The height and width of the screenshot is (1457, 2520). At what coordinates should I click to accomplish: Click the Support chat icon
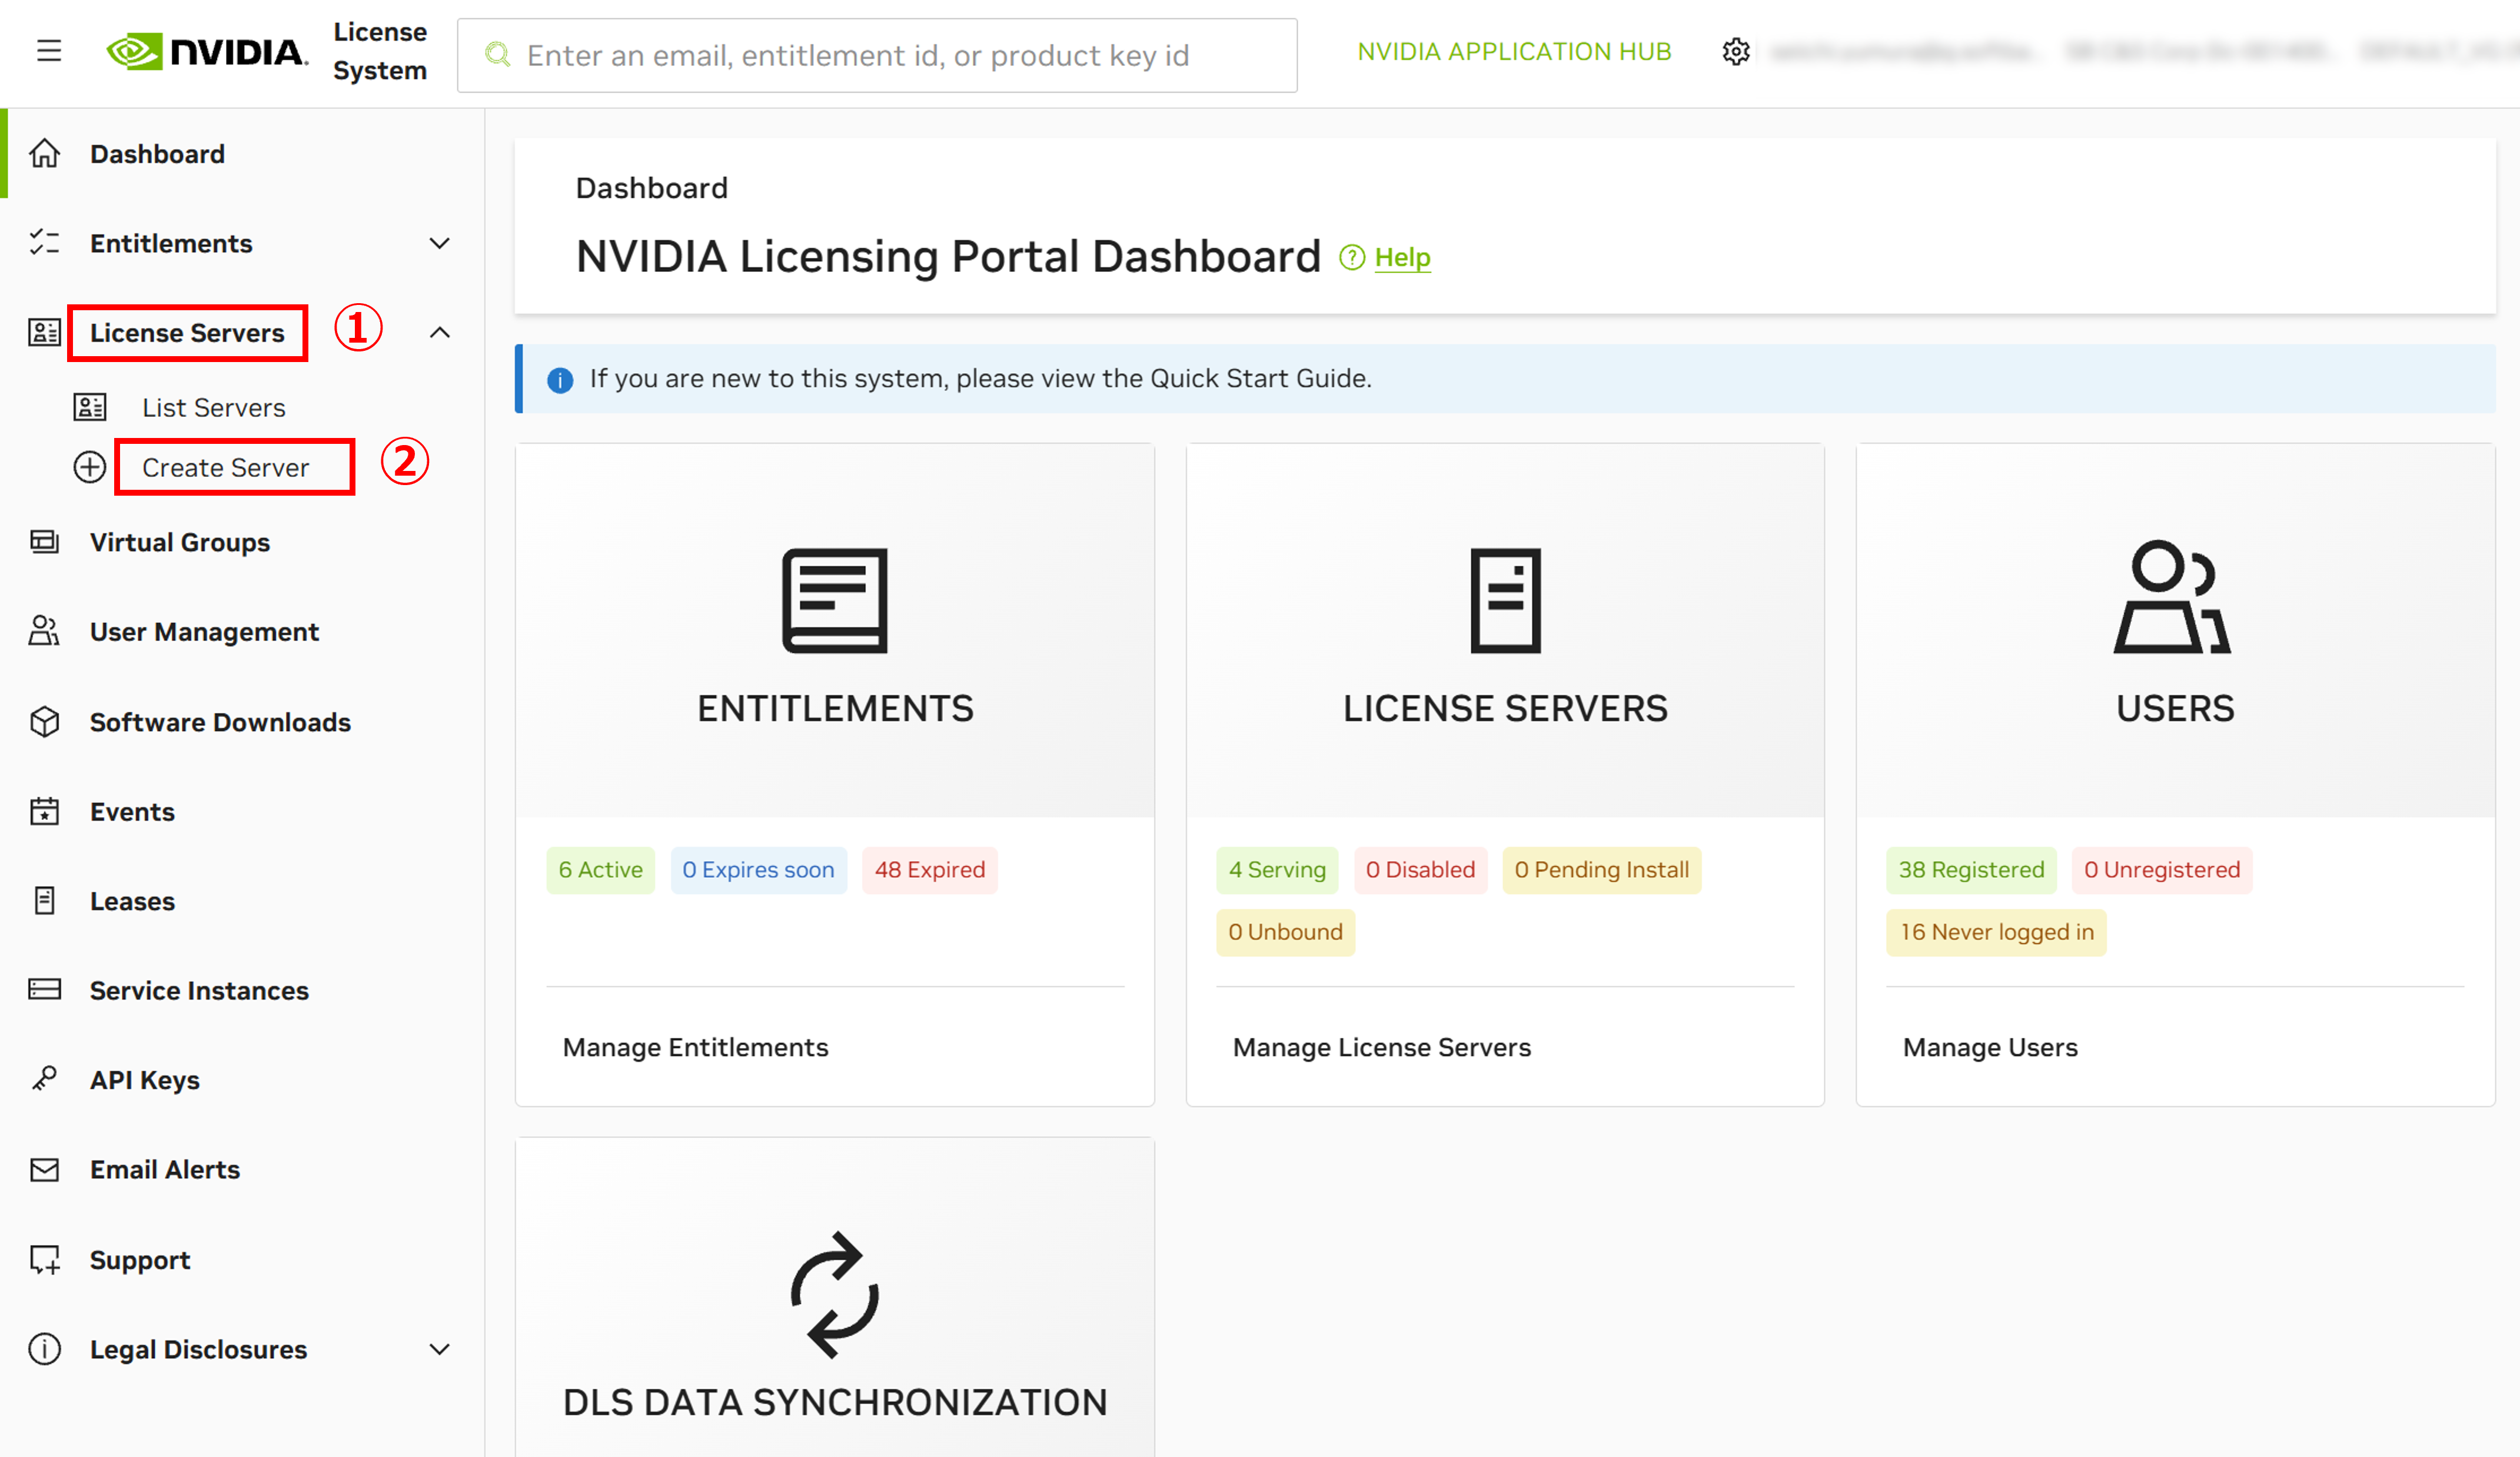pos(45,1259)
